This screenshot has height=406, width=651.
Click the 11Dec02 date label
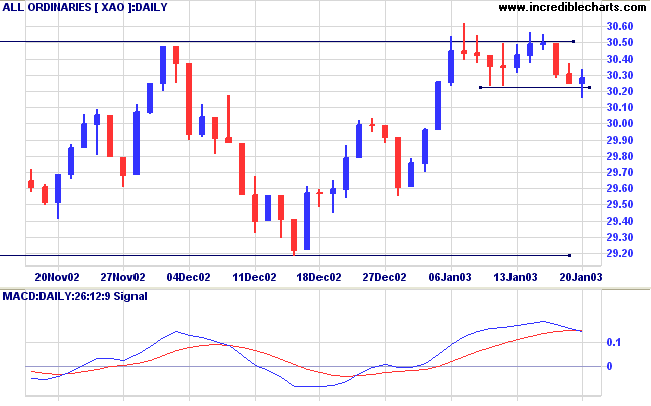coord(254,277)
